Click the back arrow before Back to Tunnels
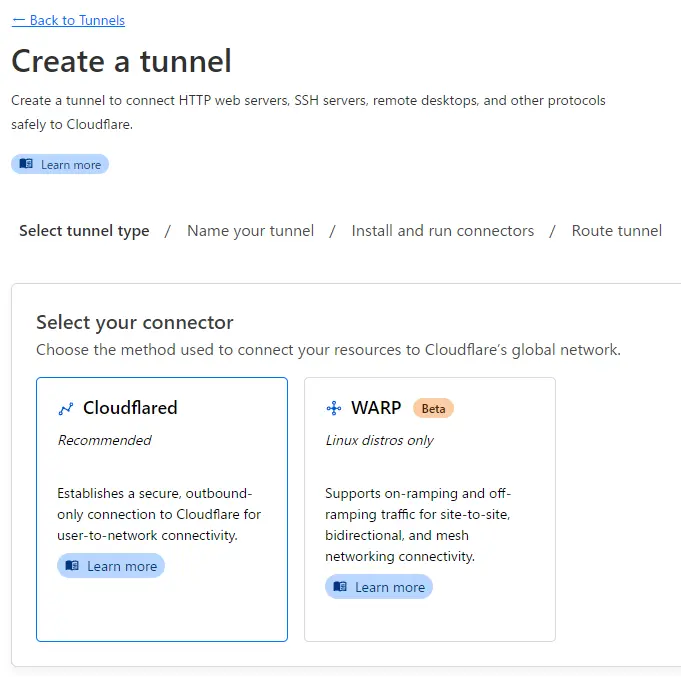681x677 pixels. coord(18,20)
